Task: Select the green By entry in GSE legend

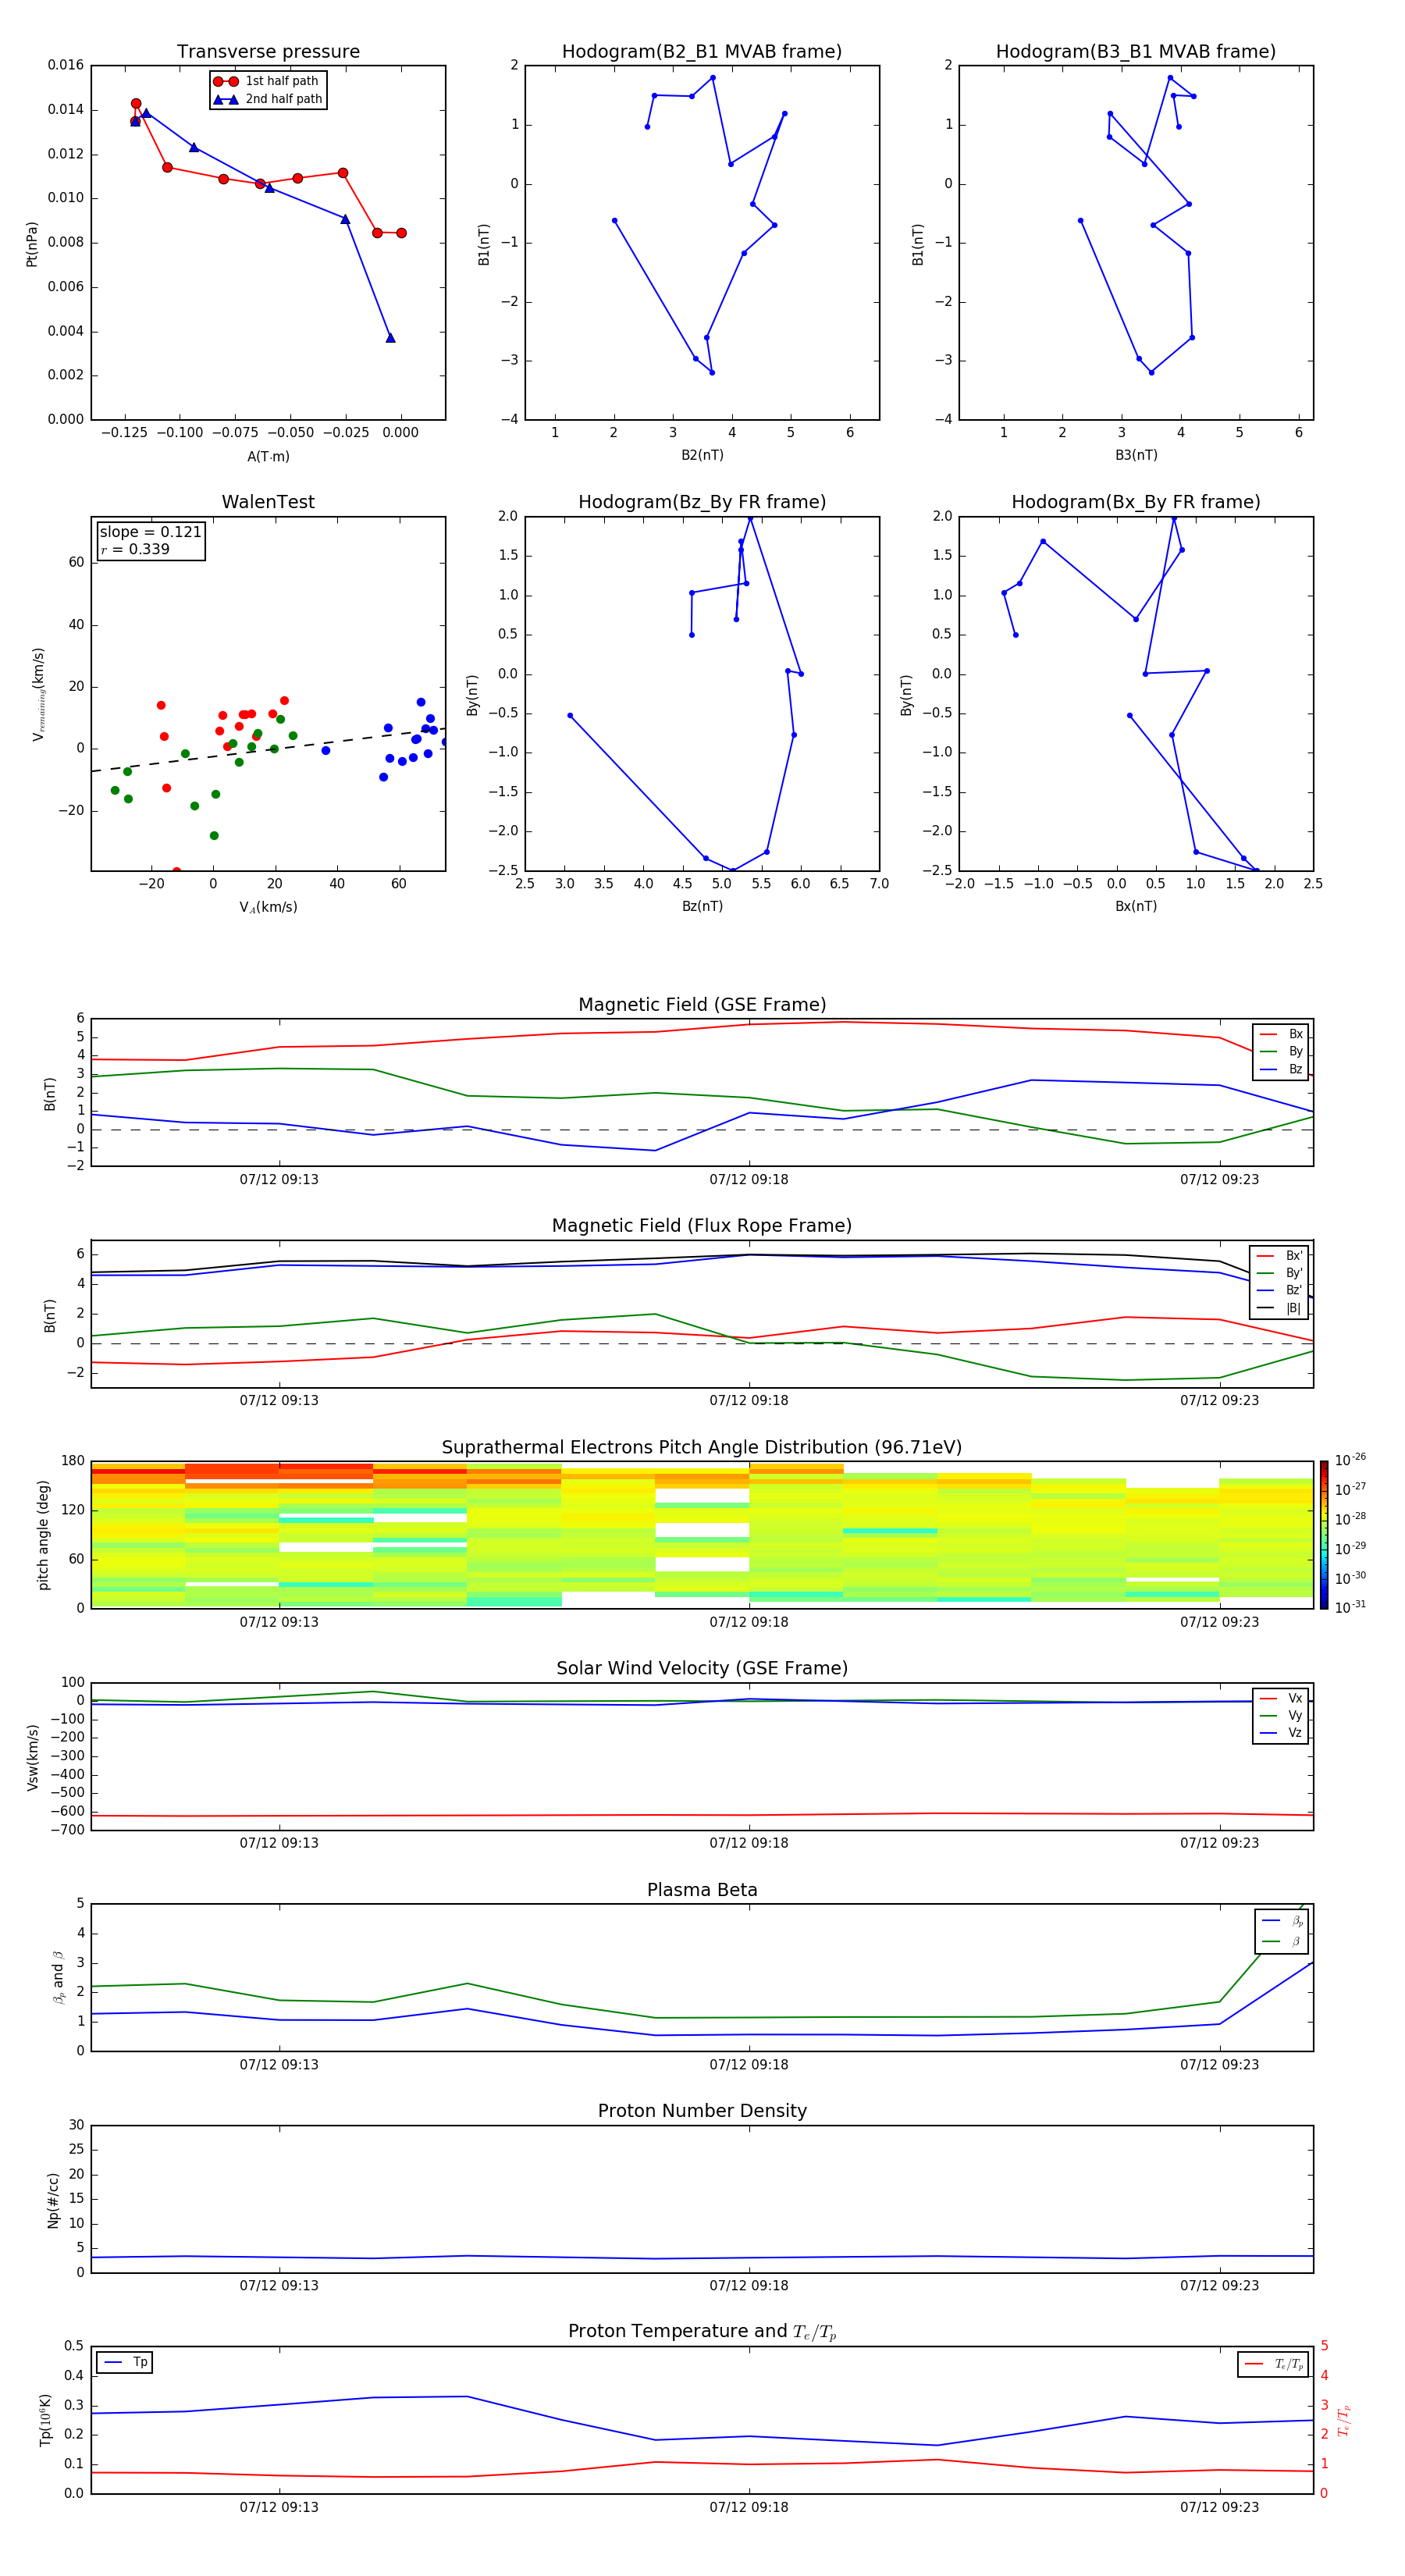Action: (x=1281, y=1051)
